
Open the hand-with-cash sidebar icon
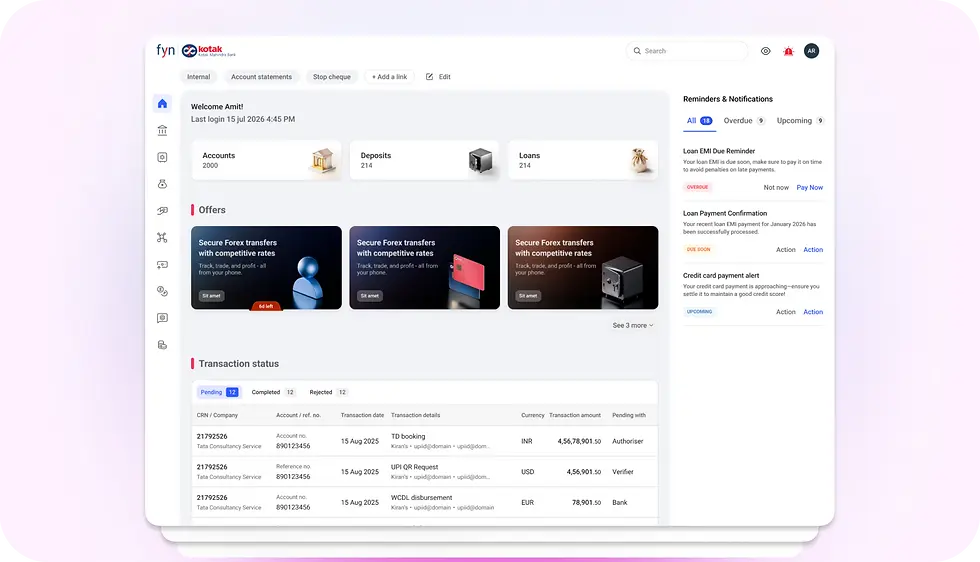[x=162, y=211]
